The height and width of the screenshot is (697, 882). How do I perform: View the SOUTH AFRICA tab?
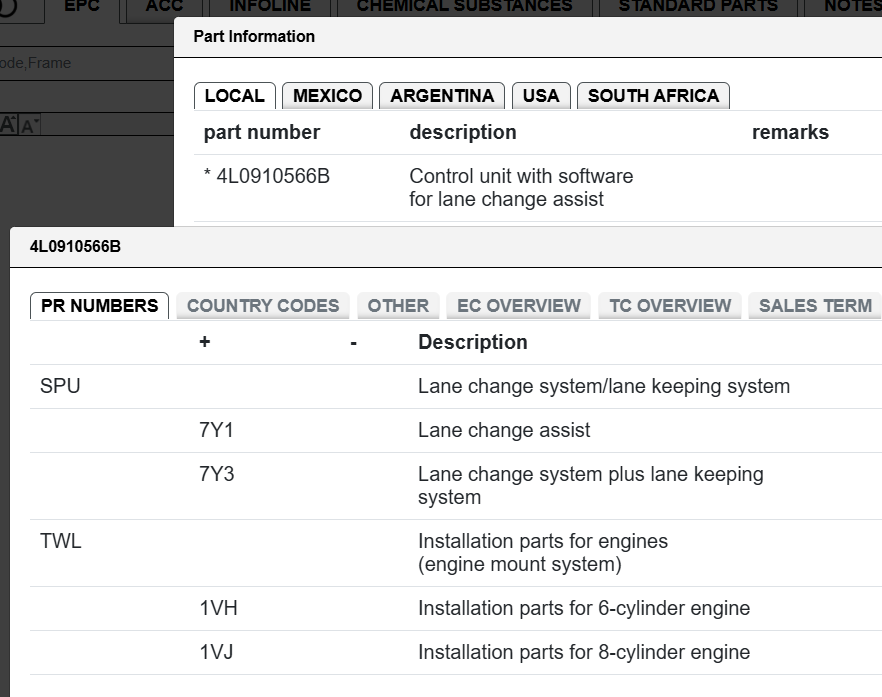[x=654, y=96]
